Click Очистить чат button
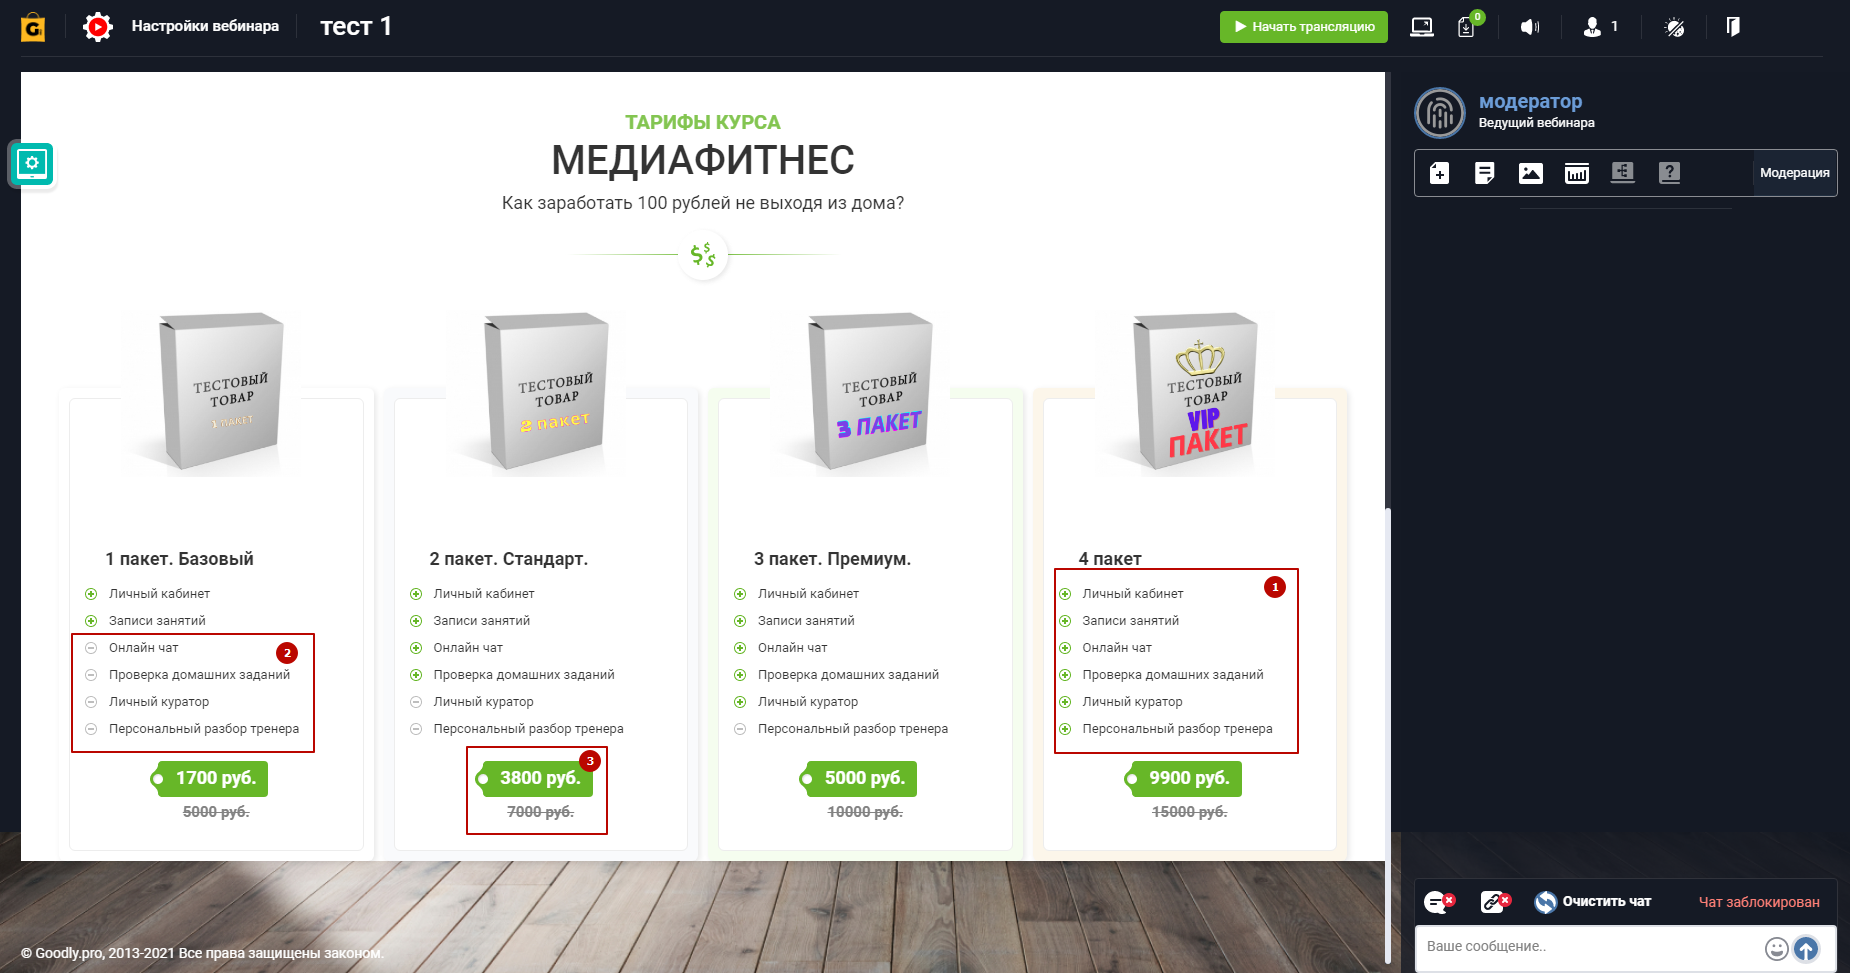Image resolution: width=1850 pixels, height=973 pixels. [x=1592, y=902]
